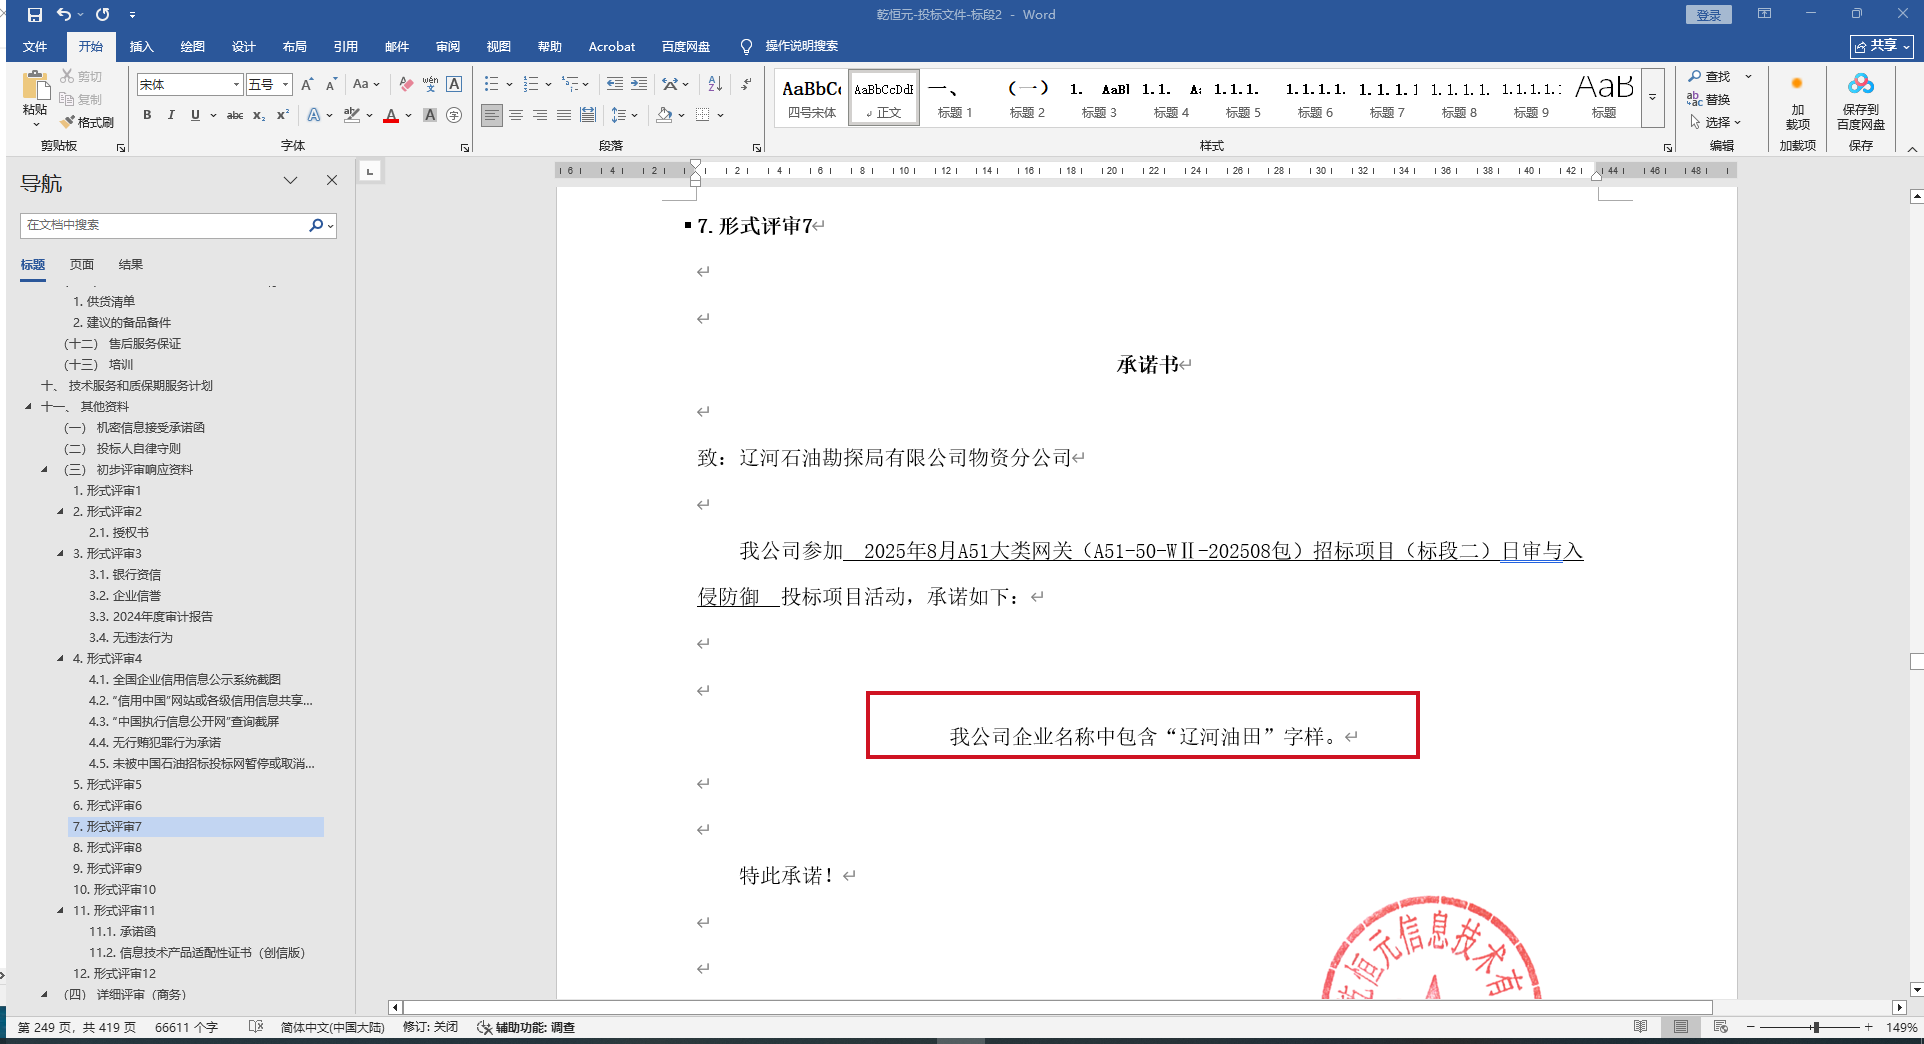Increase font size with the grow font icon
This screenshot has height=1044, width=1924.
tap(307, 85)
